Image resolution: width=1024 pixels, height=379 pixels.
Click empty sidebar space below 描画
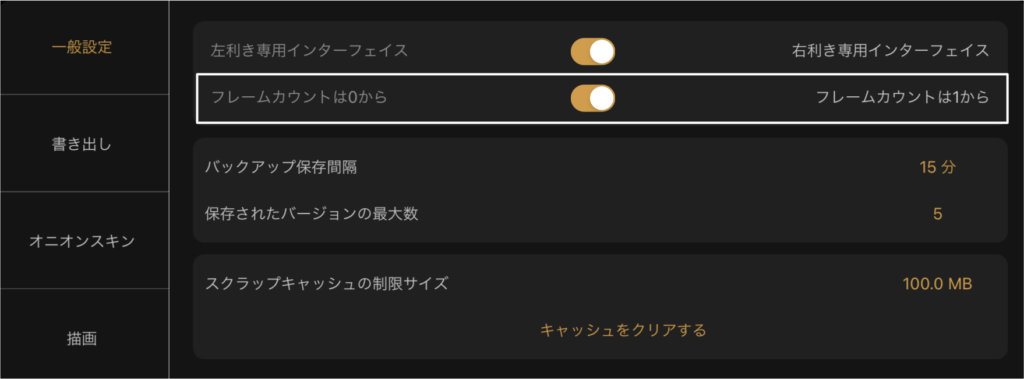82,366
